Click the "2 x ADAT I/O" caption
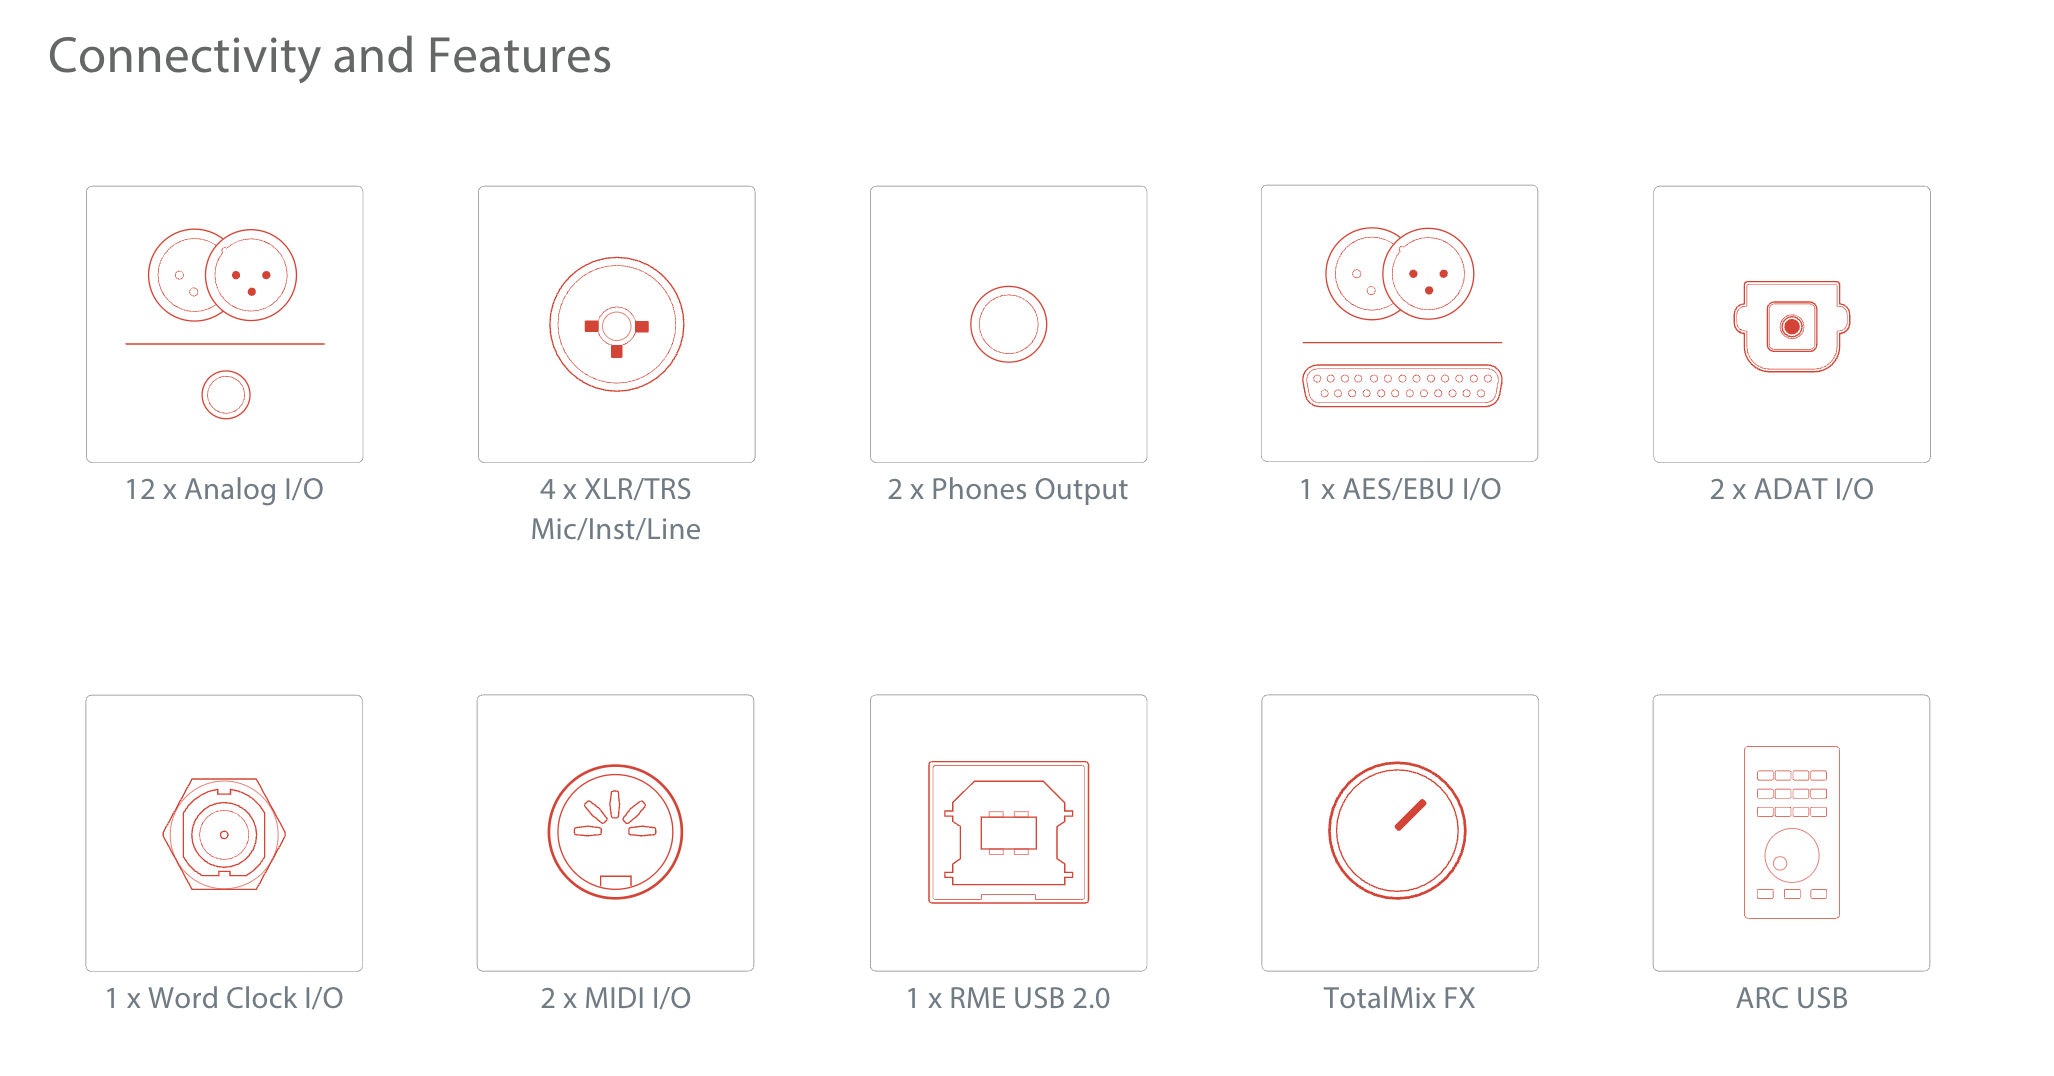The height and width of the screenshot is (1076, 2054). coord(1791,489)
